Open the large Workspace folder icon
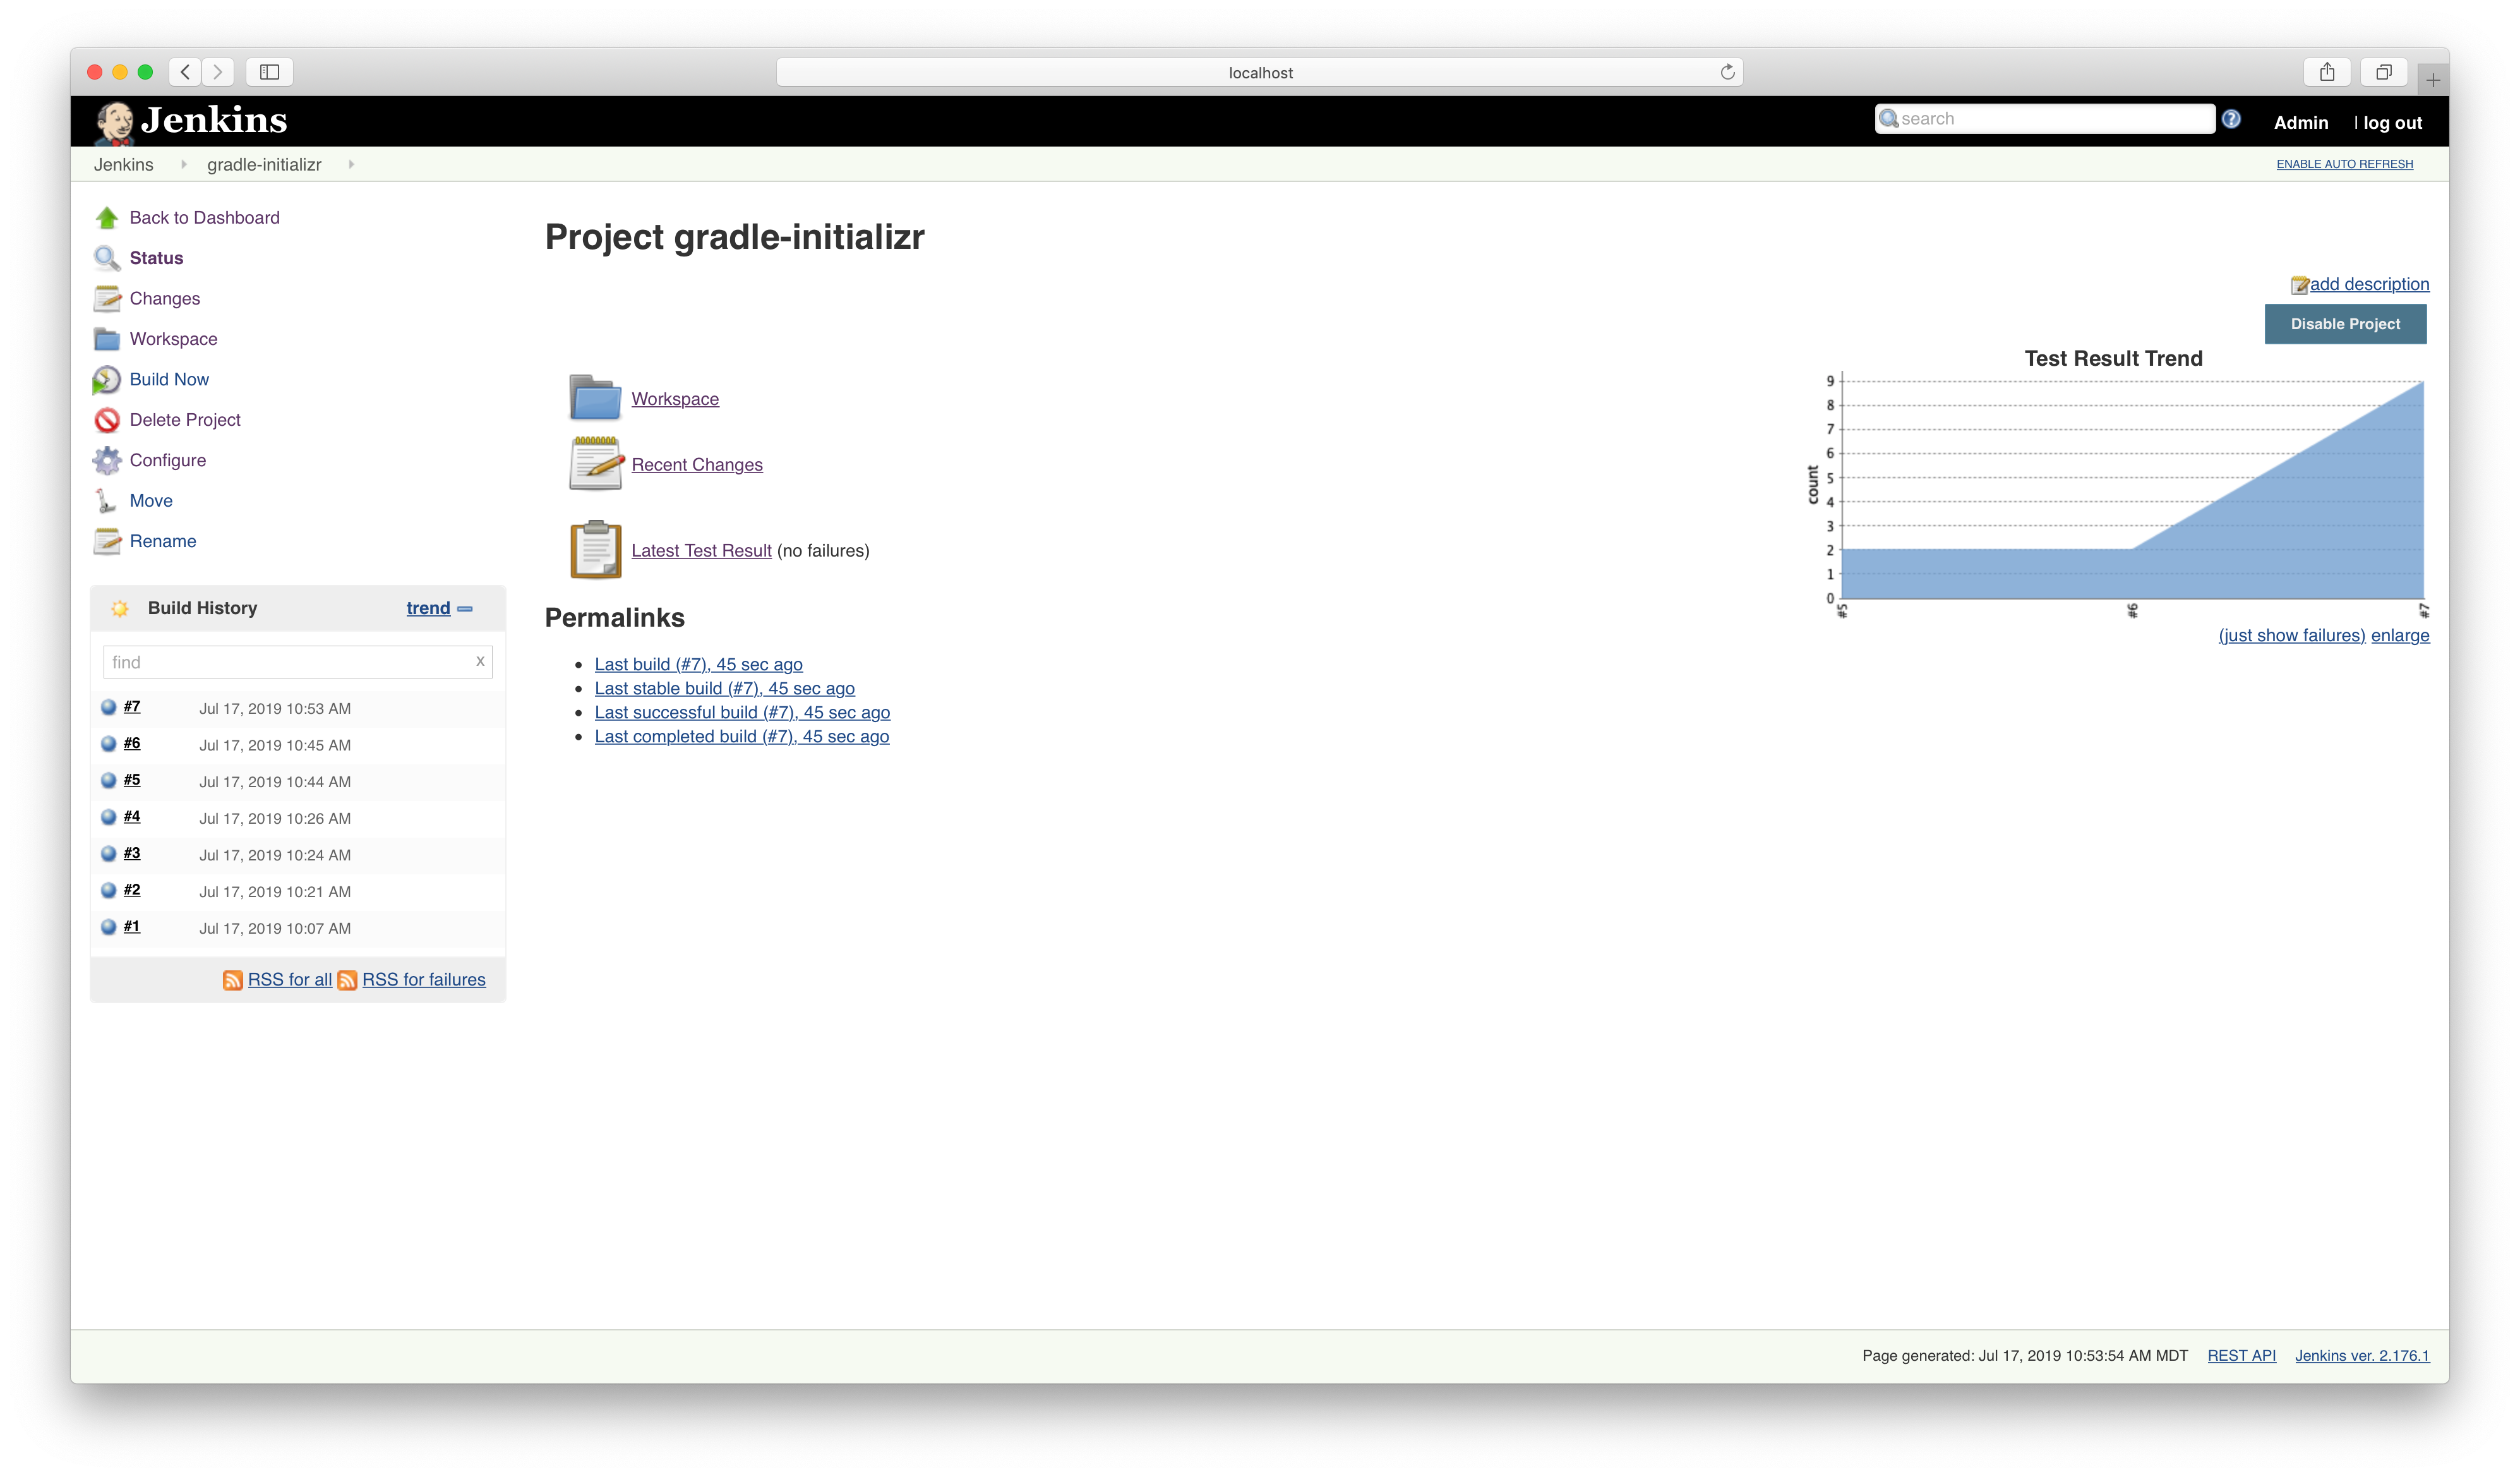Image resolution: width=2520 pixels, height=1477 pixels. point(595,398)
